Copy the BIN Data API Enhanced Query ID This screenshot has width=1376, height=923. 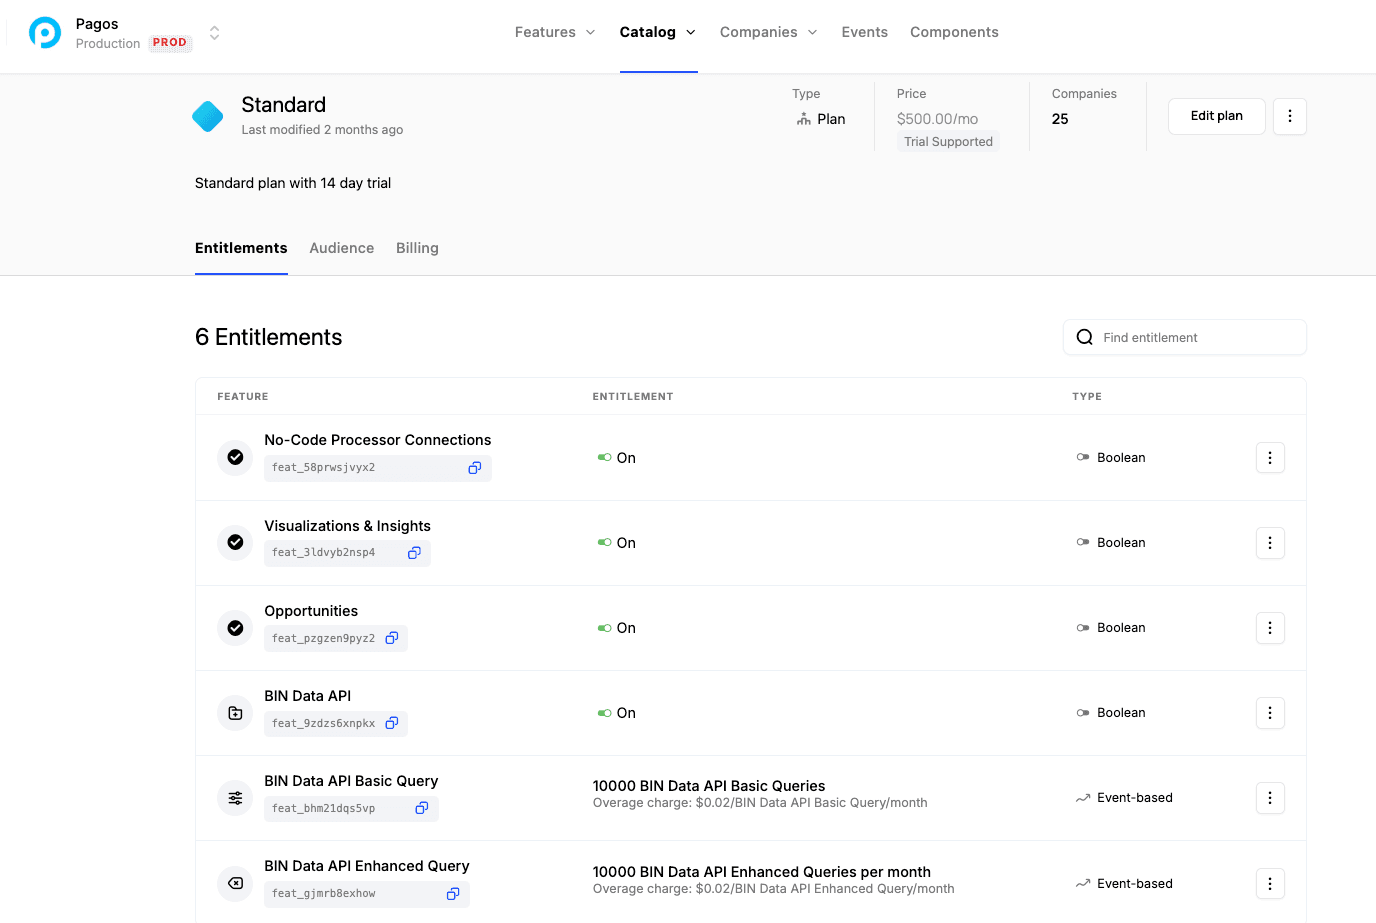tap(453, 894)
